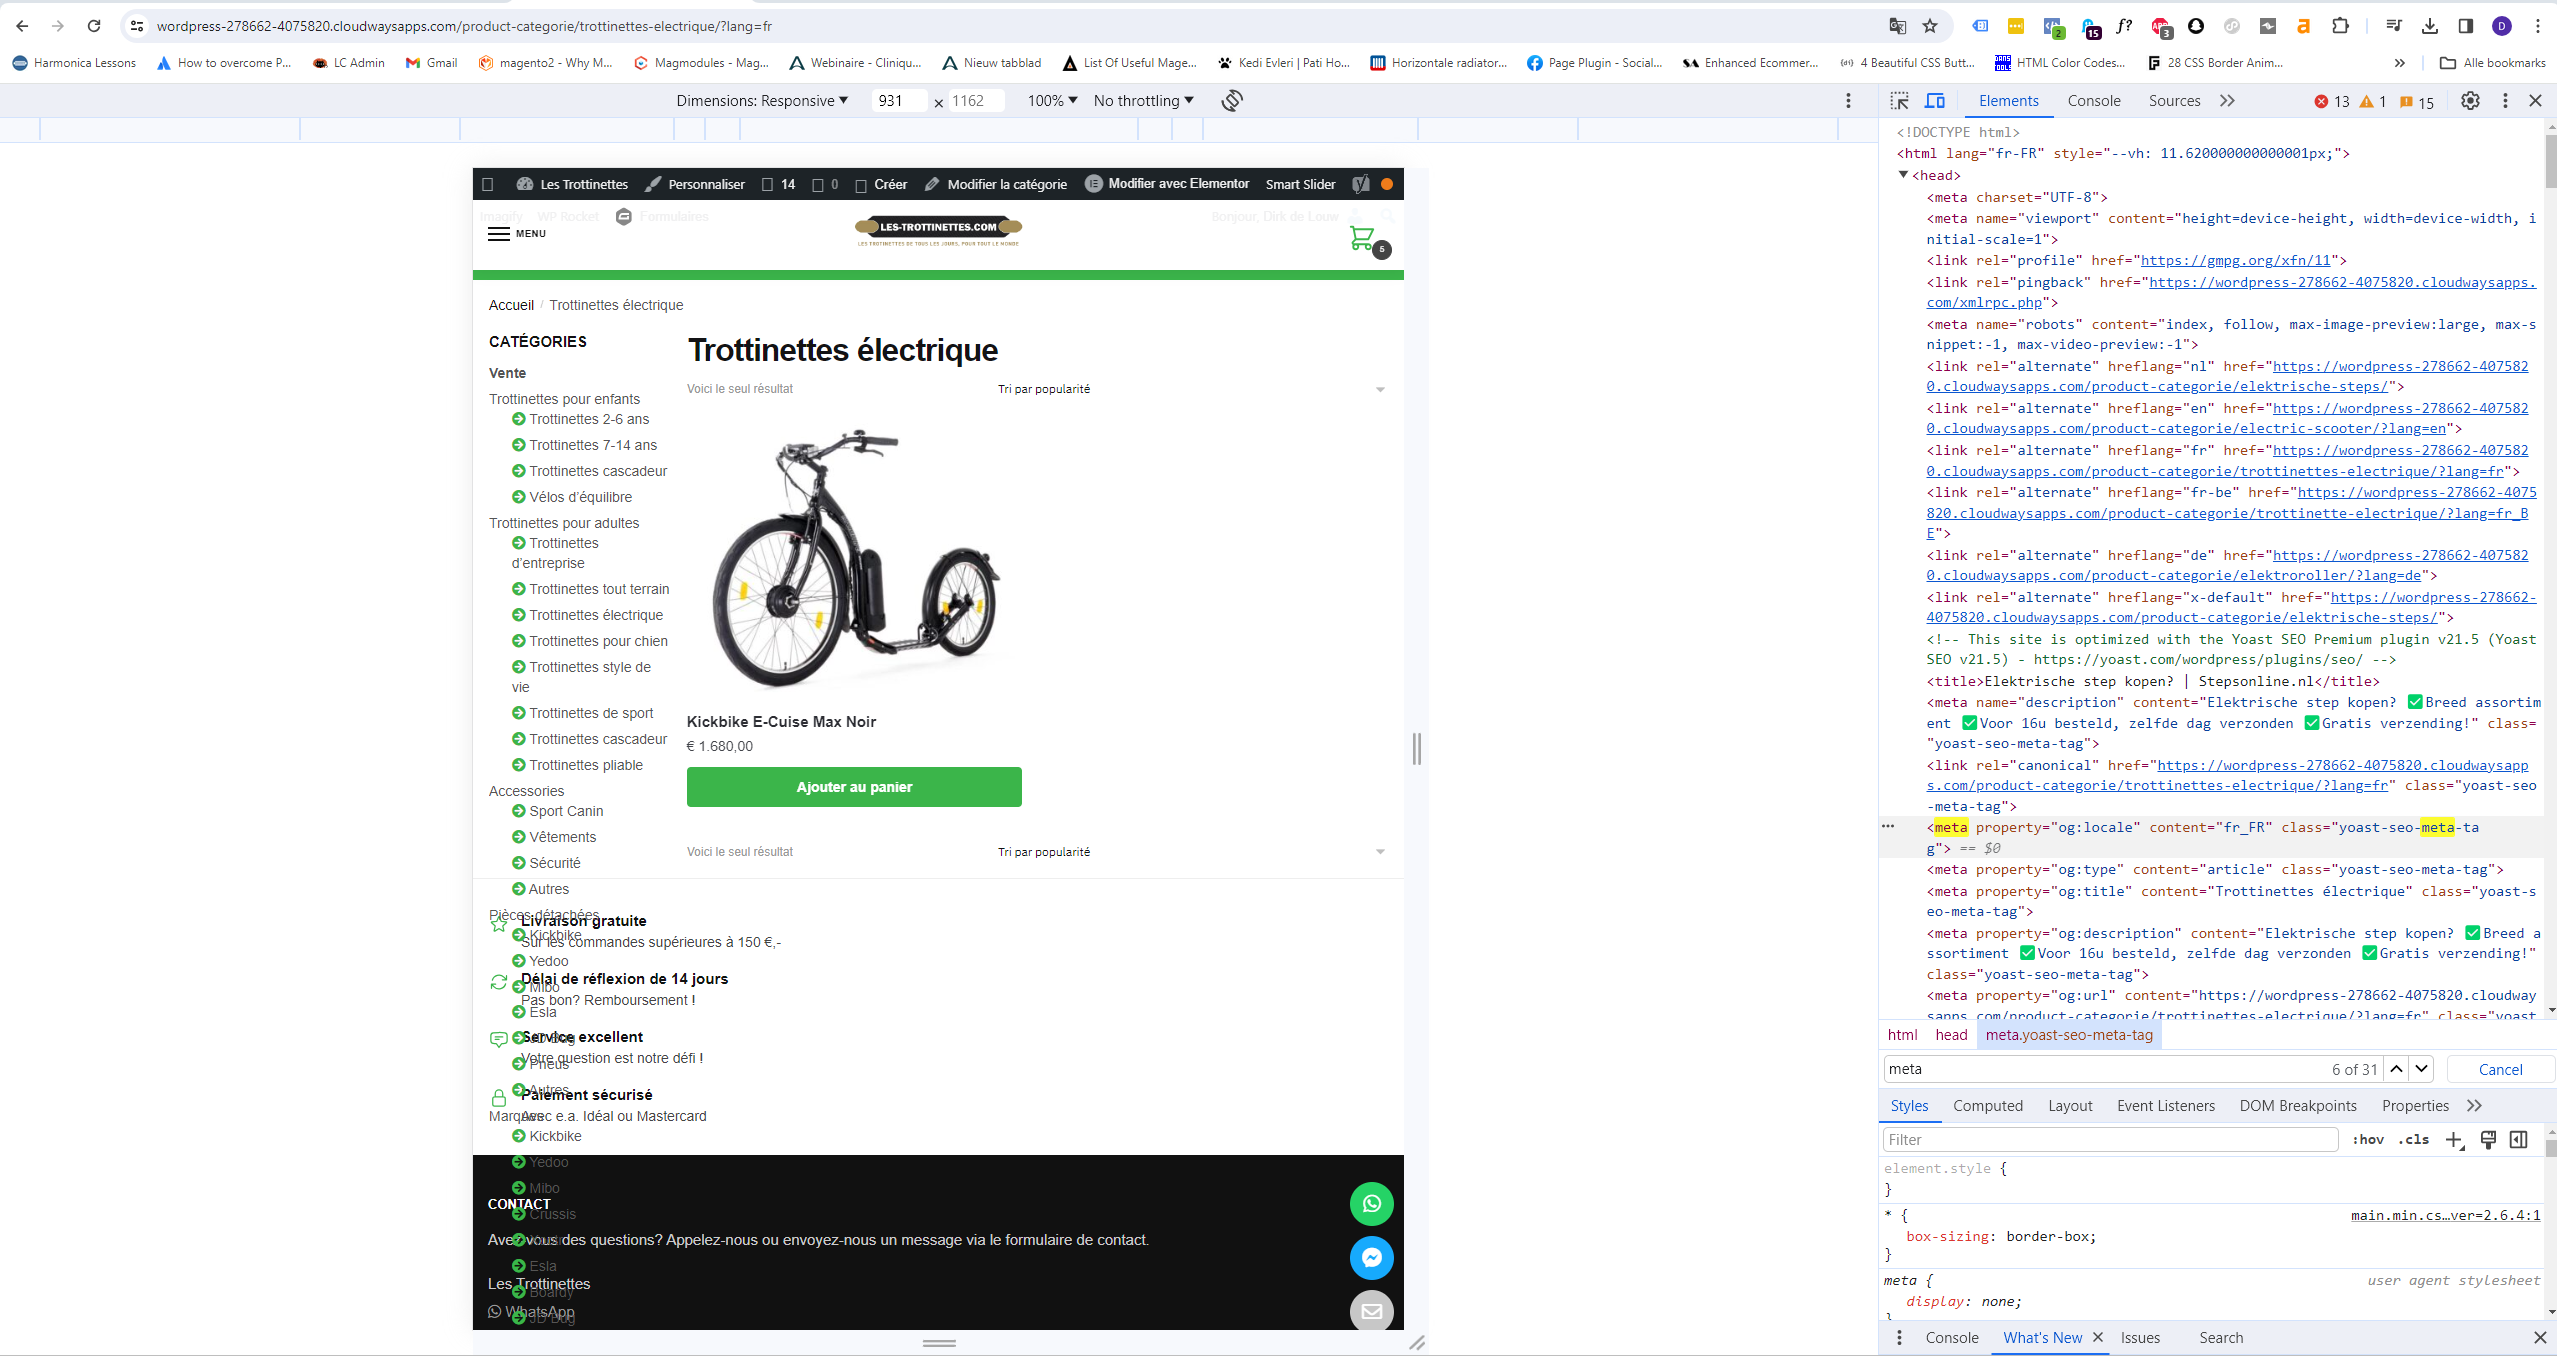Click Modifier avec Elementor in admin bar
The image size is (2557, 1356).
coord(1167,184)
